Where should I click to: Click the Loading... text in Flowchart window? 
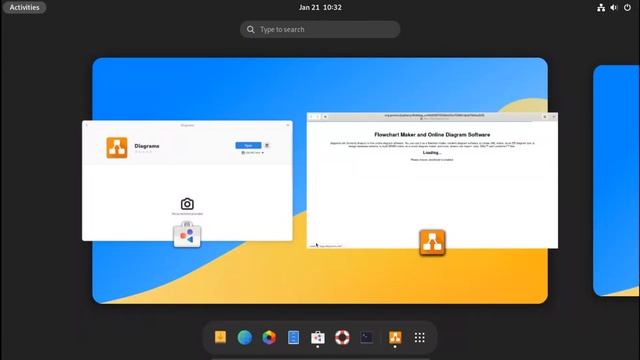click(x=432, y=153)
